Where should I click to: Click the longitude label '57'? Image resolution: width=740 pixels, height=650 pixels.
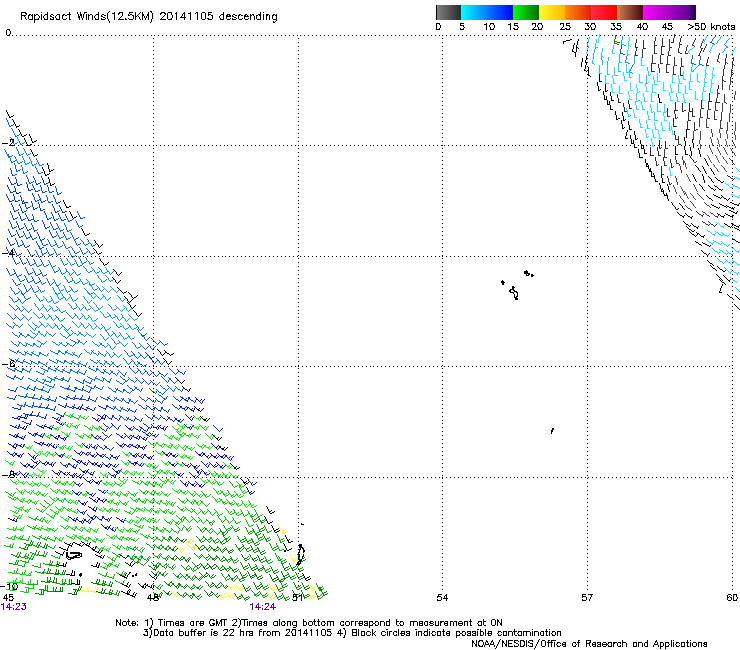(587, 598)
